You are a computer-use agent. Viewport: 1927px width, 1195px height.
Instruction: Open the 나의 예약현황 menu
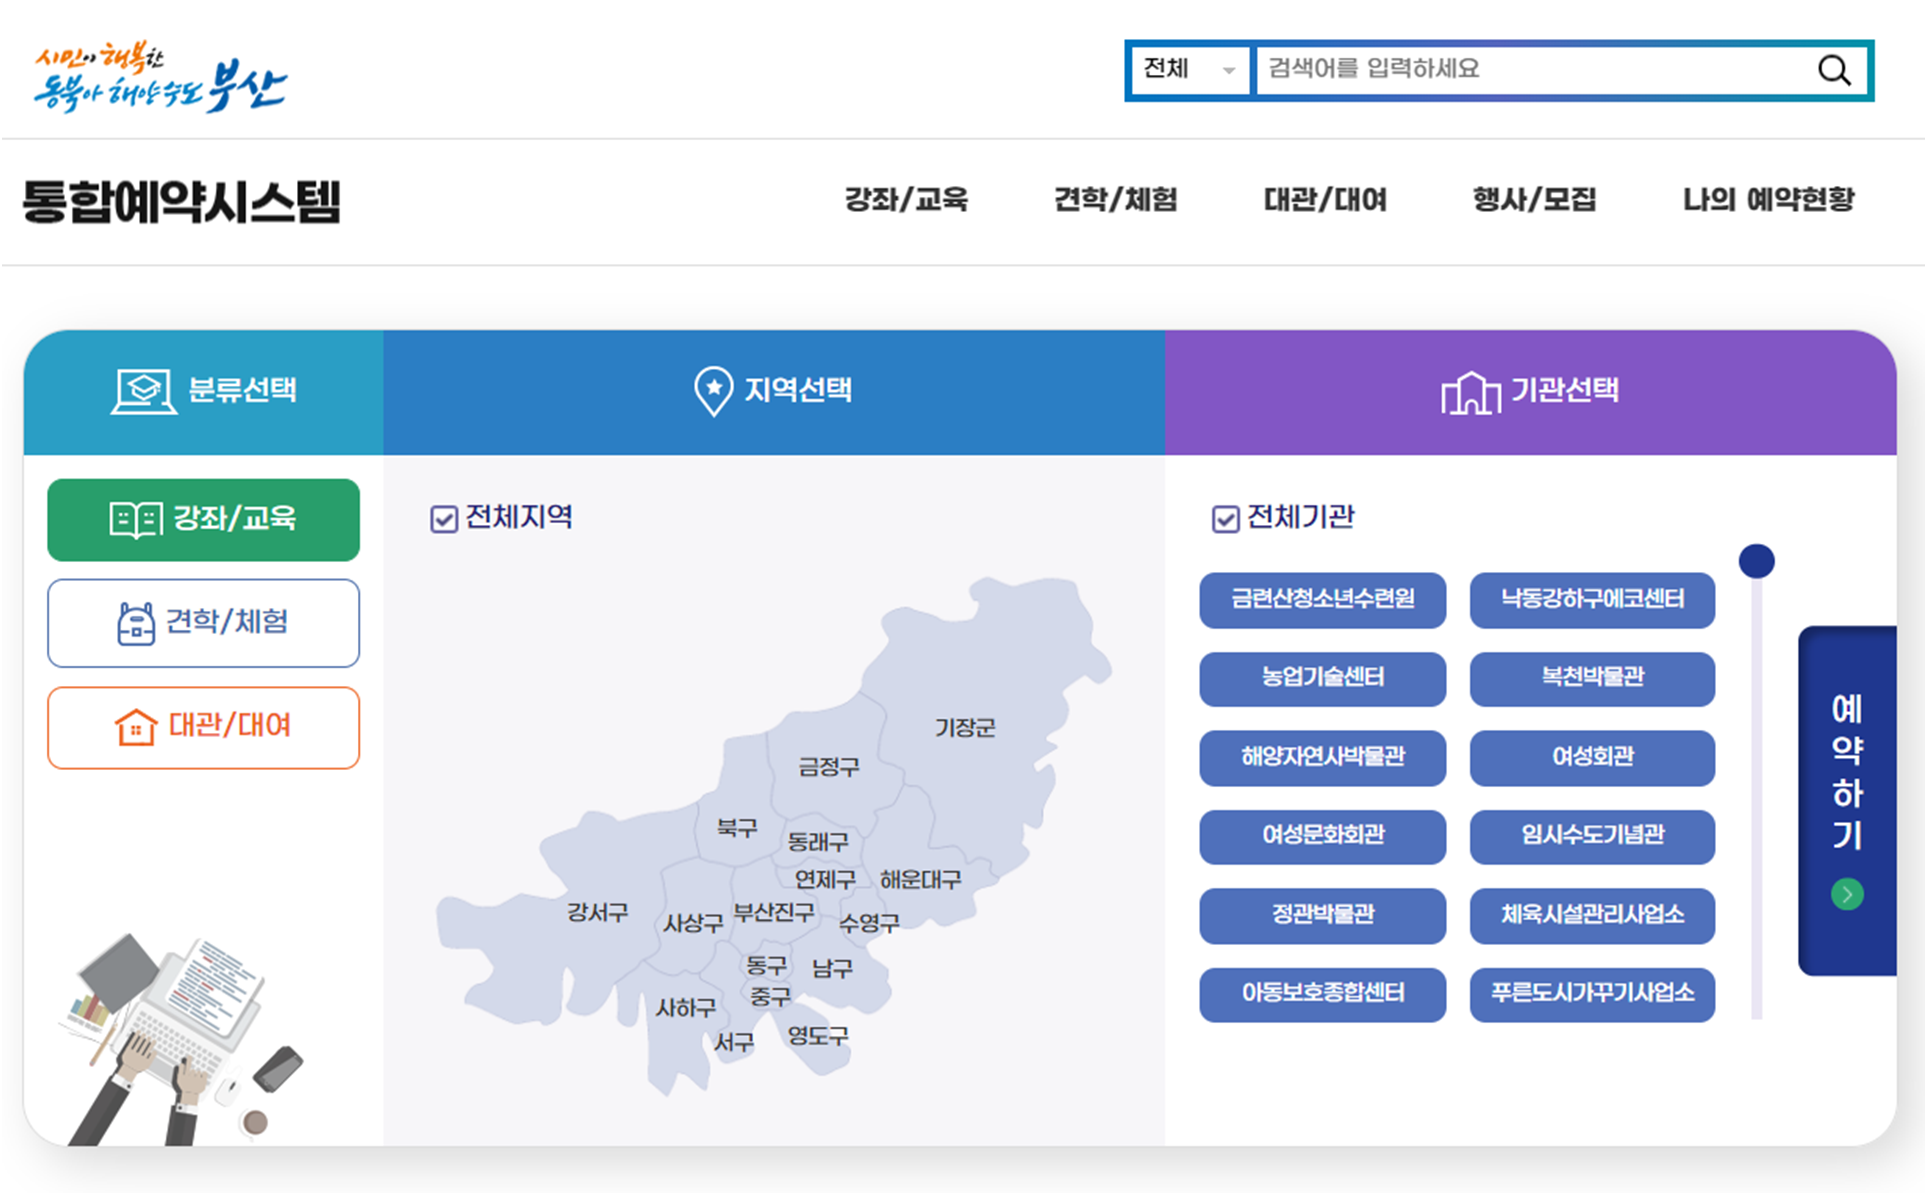(x=1767, y=200)
